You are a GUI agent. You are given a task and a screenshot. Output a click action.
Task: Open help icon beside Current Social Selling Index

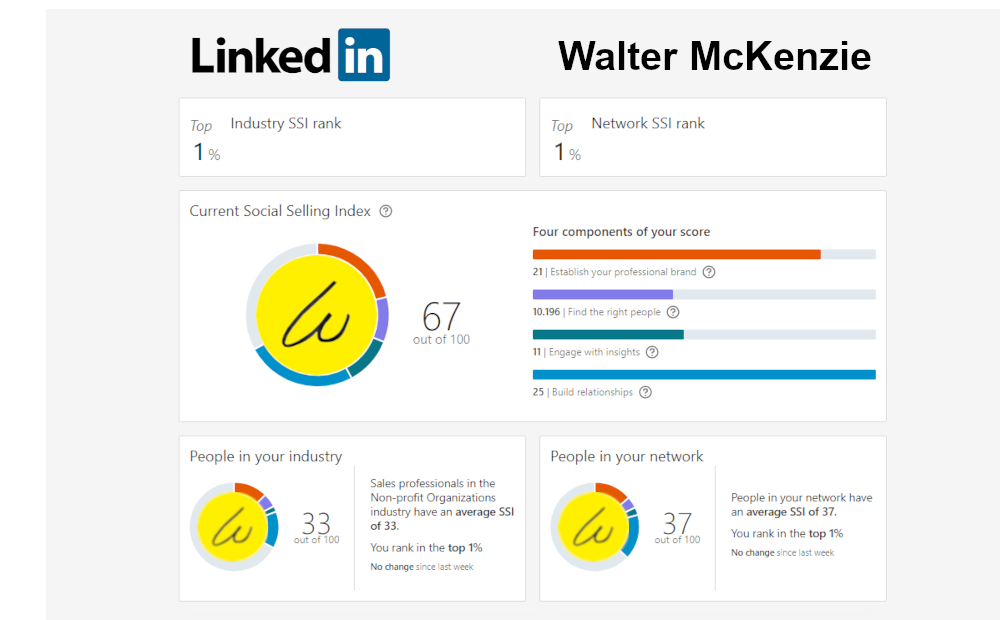click(x=386, y=211)
